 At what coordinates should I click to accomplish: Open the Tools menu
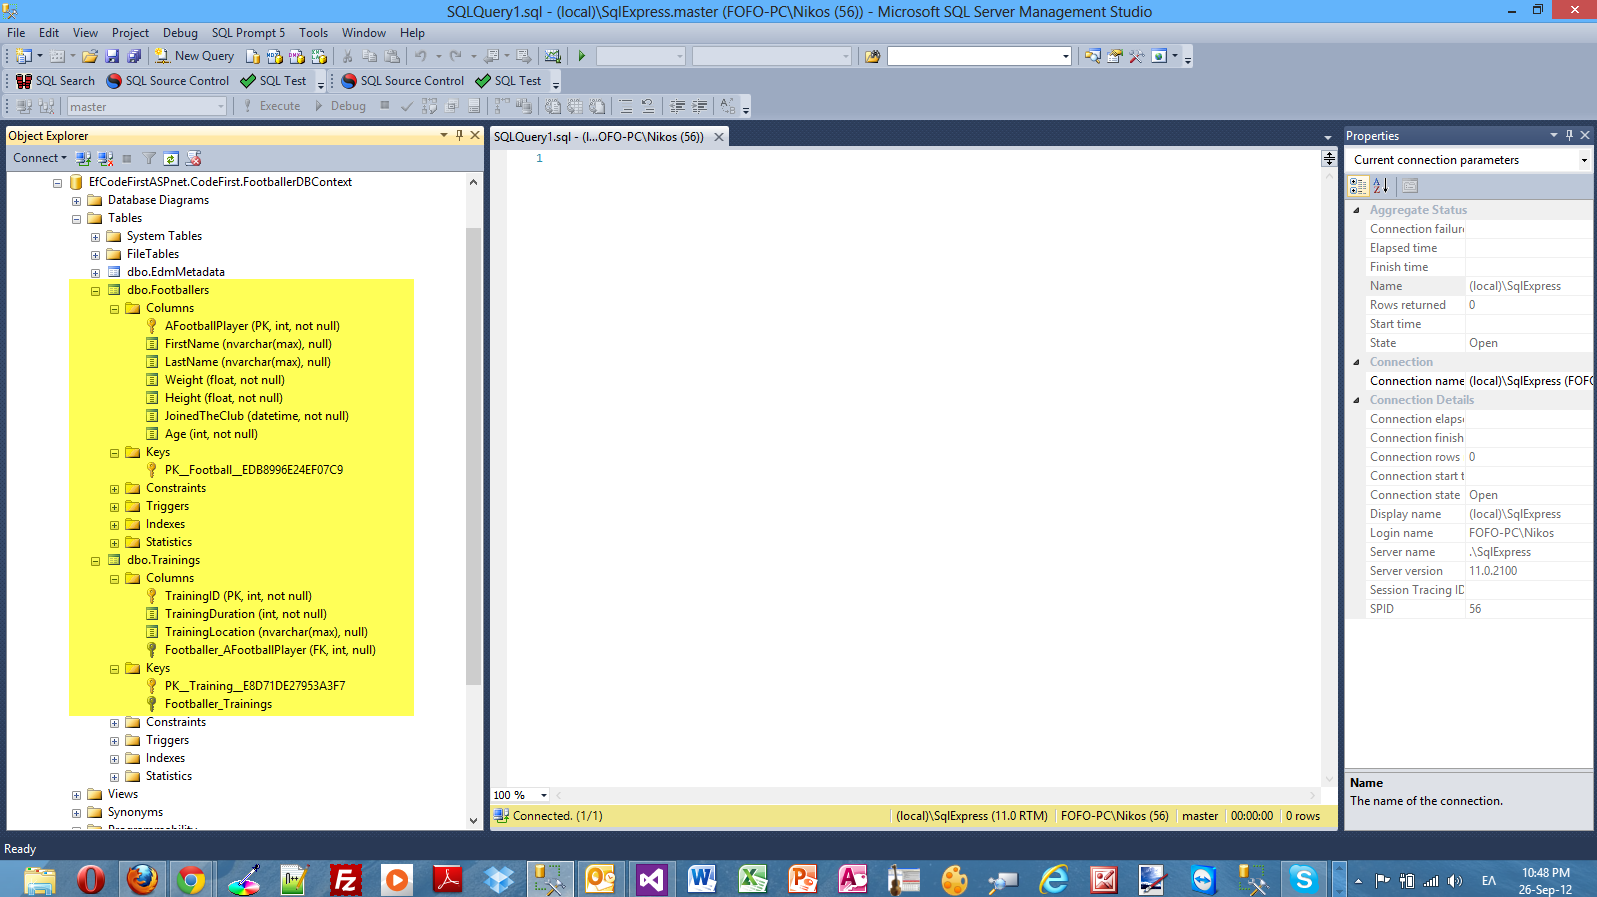coord(313,33)
